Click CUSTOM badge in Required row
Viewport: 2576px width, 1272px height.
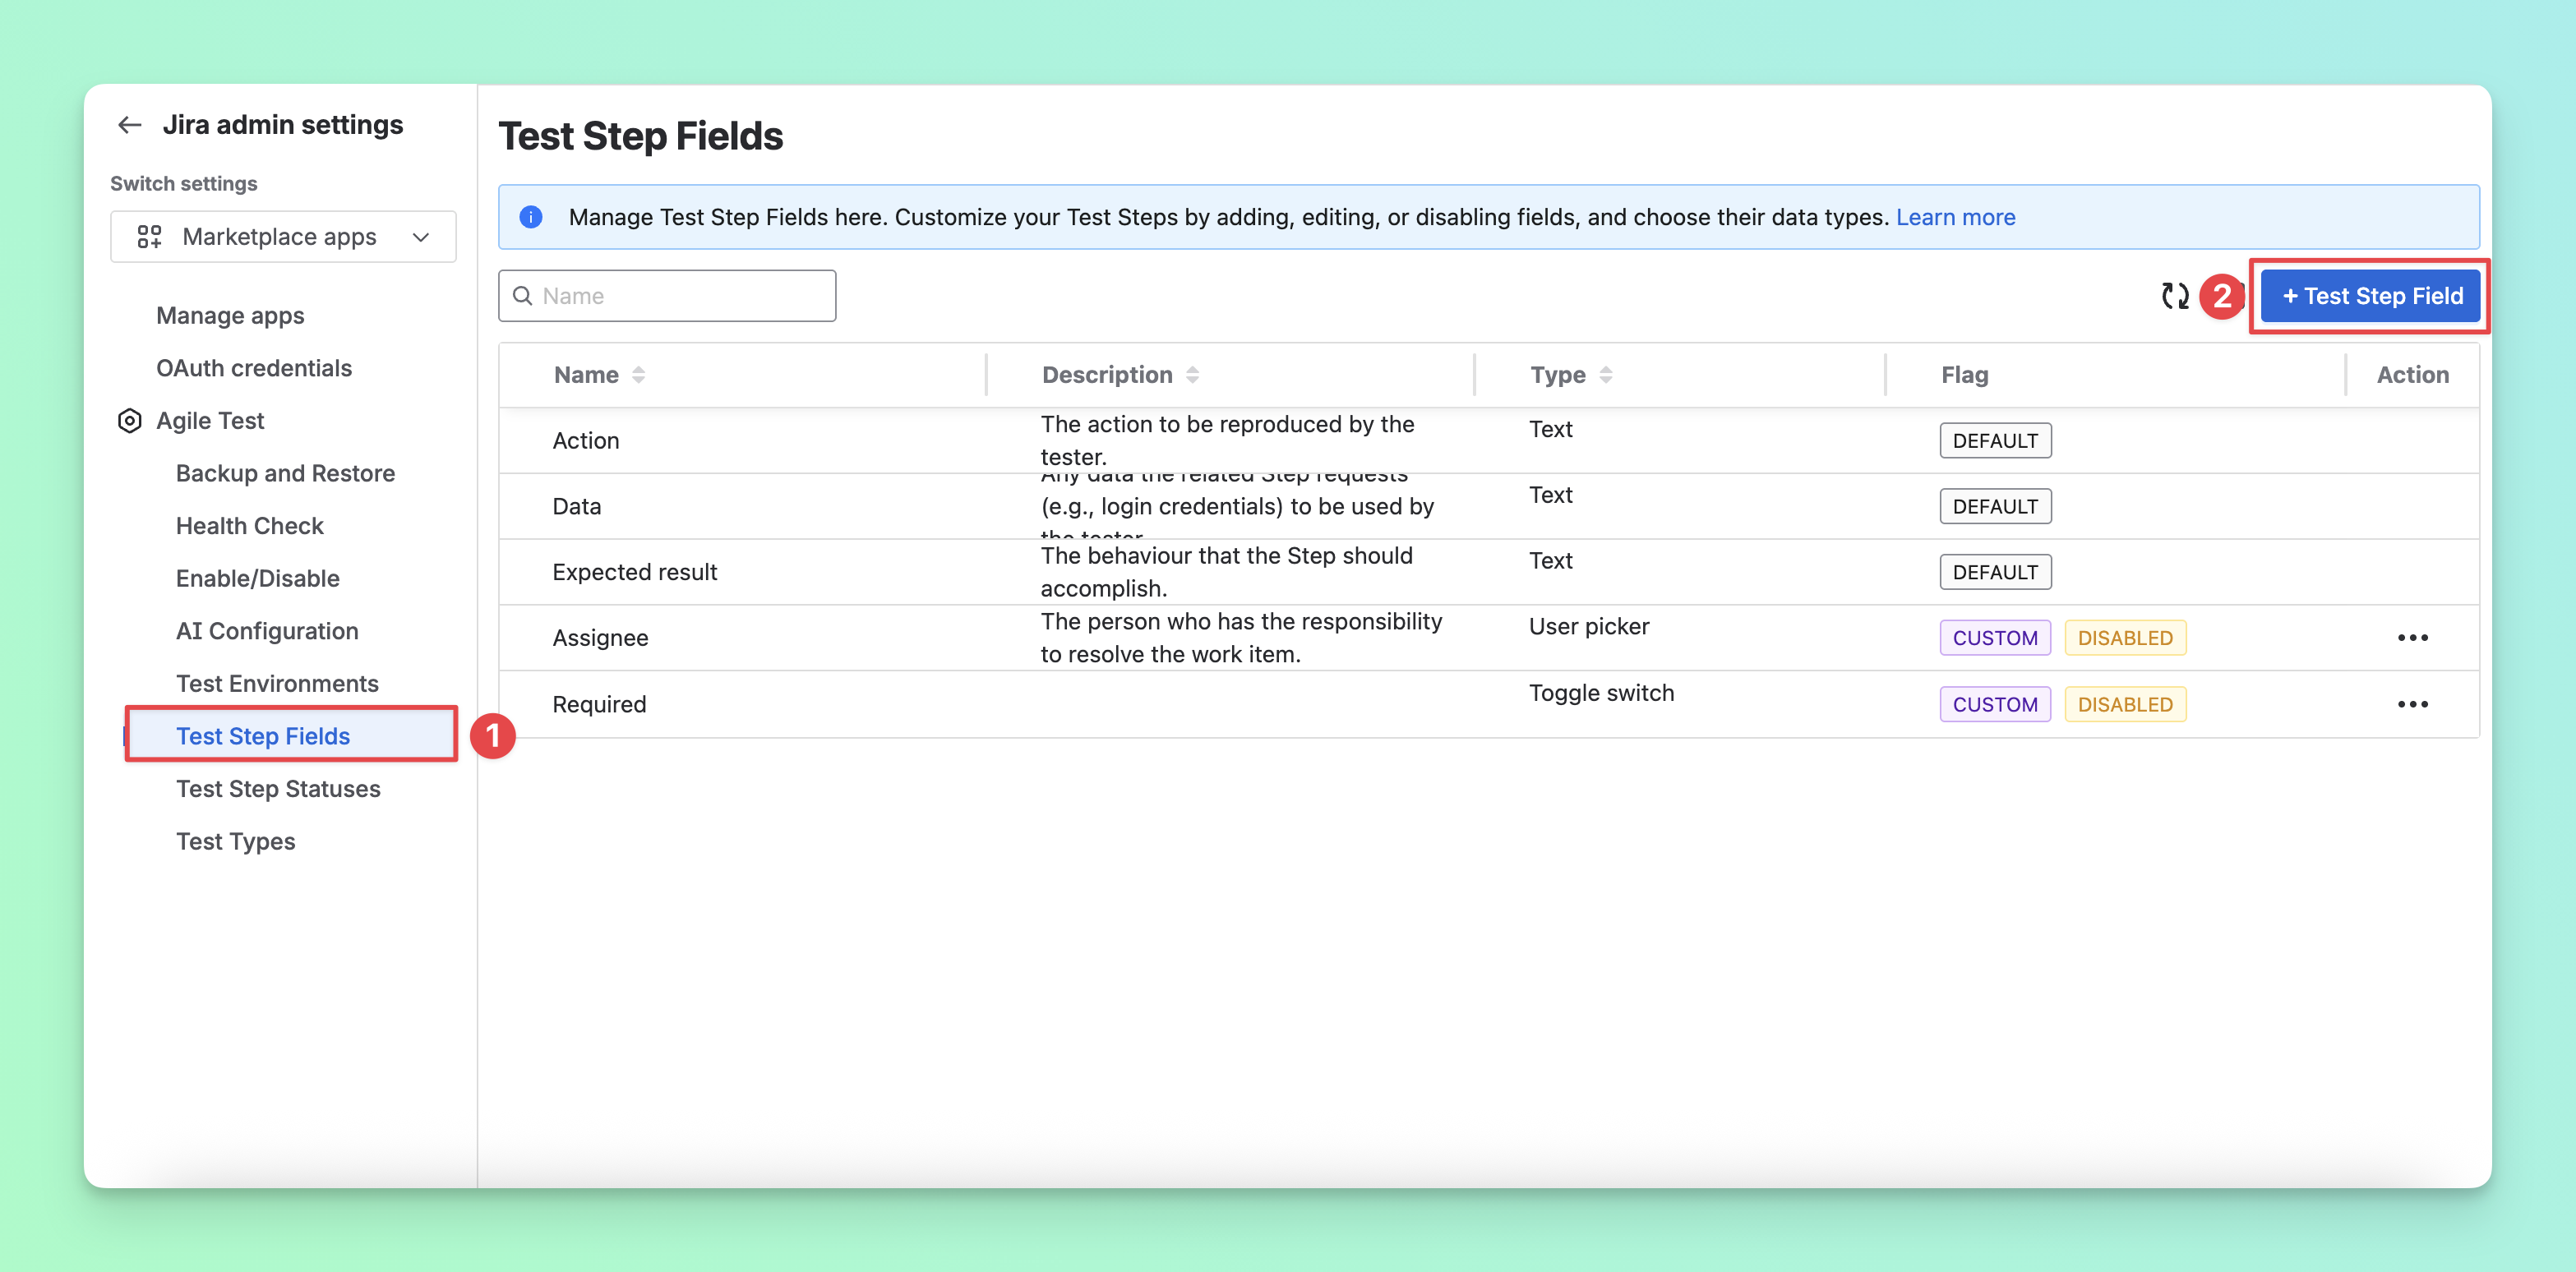1995,704
